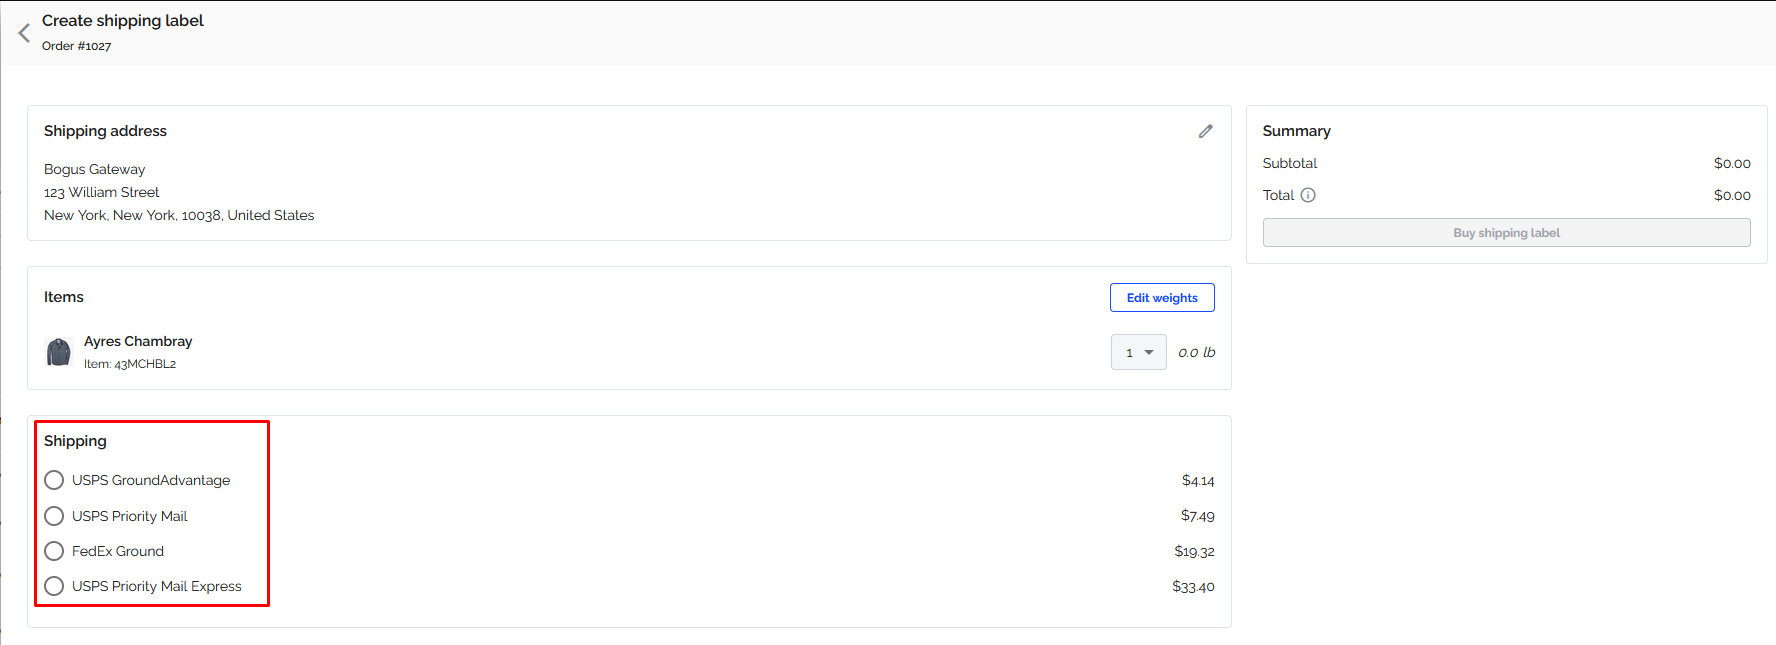
Task: Select USPS Priority Mail Express option
Action: point(54,586)
